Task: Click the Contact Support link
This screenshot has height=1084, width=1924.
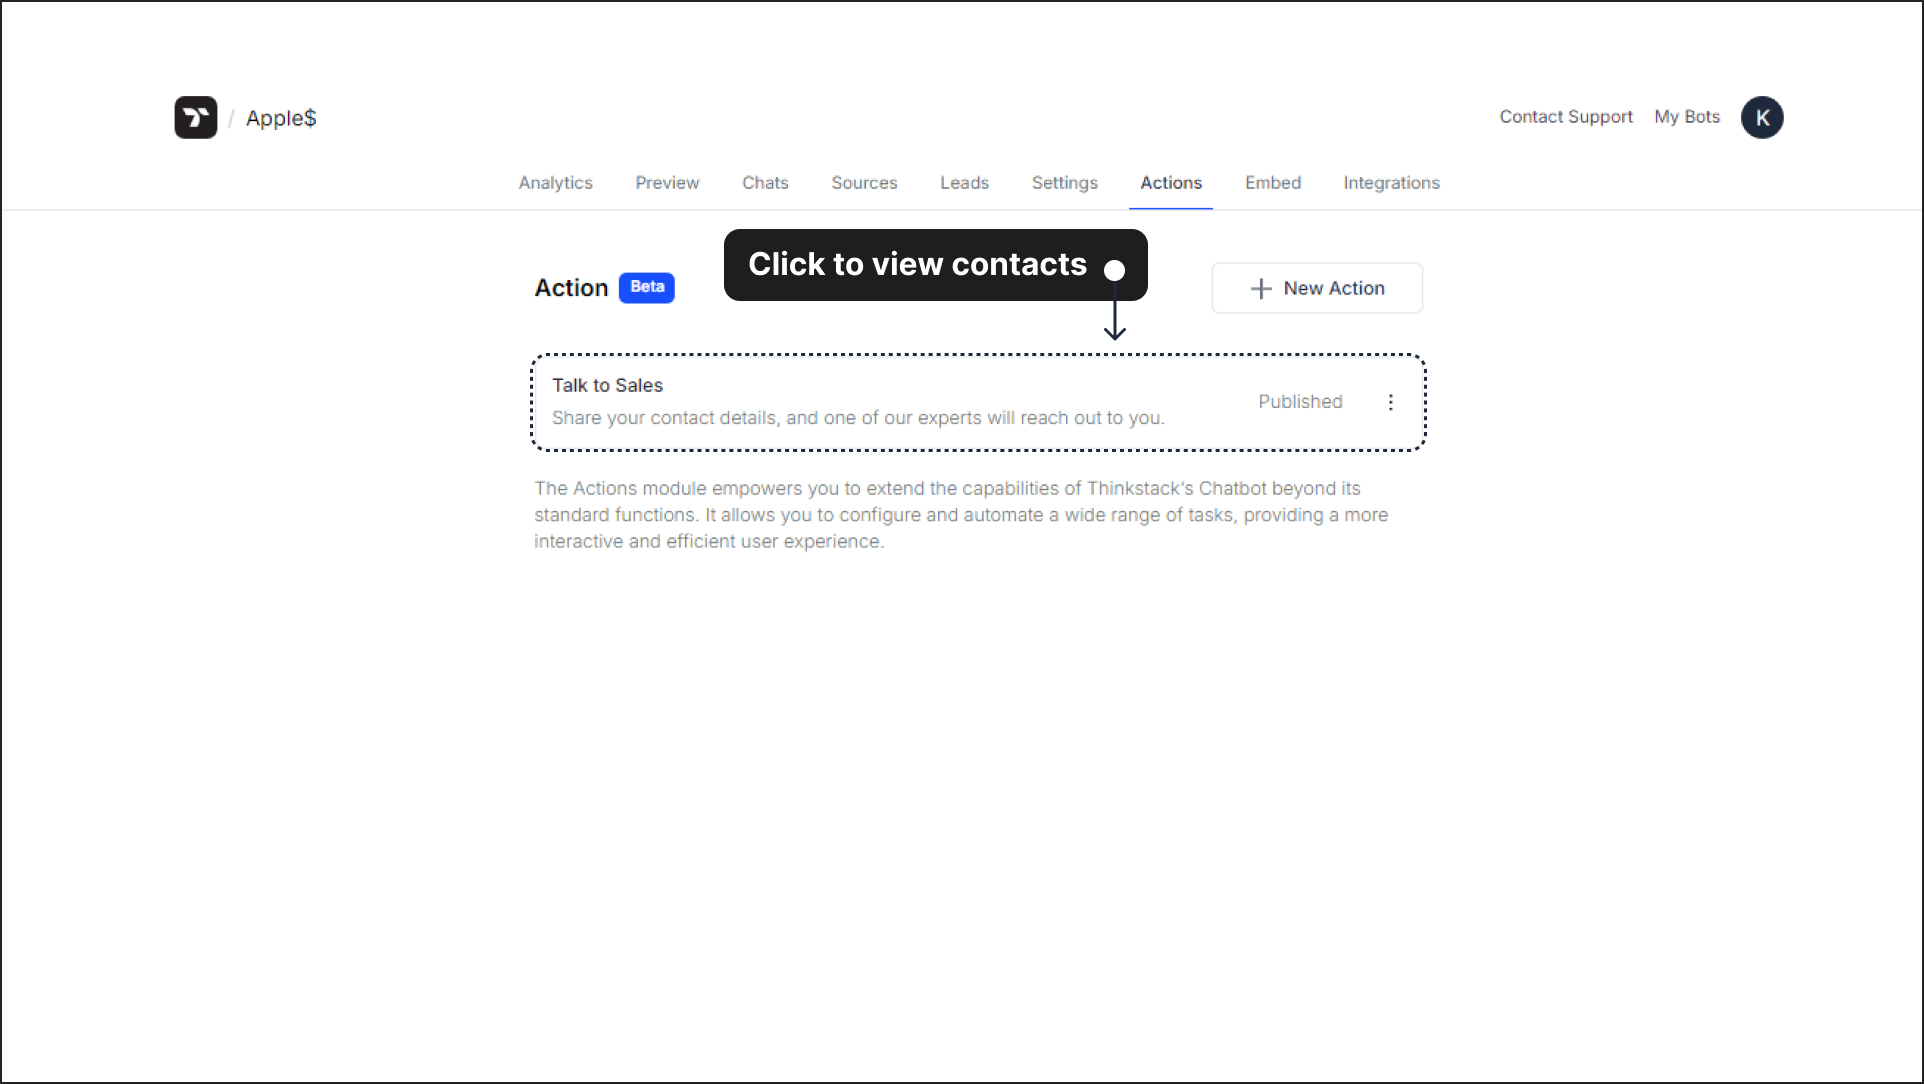Action: (x=1566, y=116)
